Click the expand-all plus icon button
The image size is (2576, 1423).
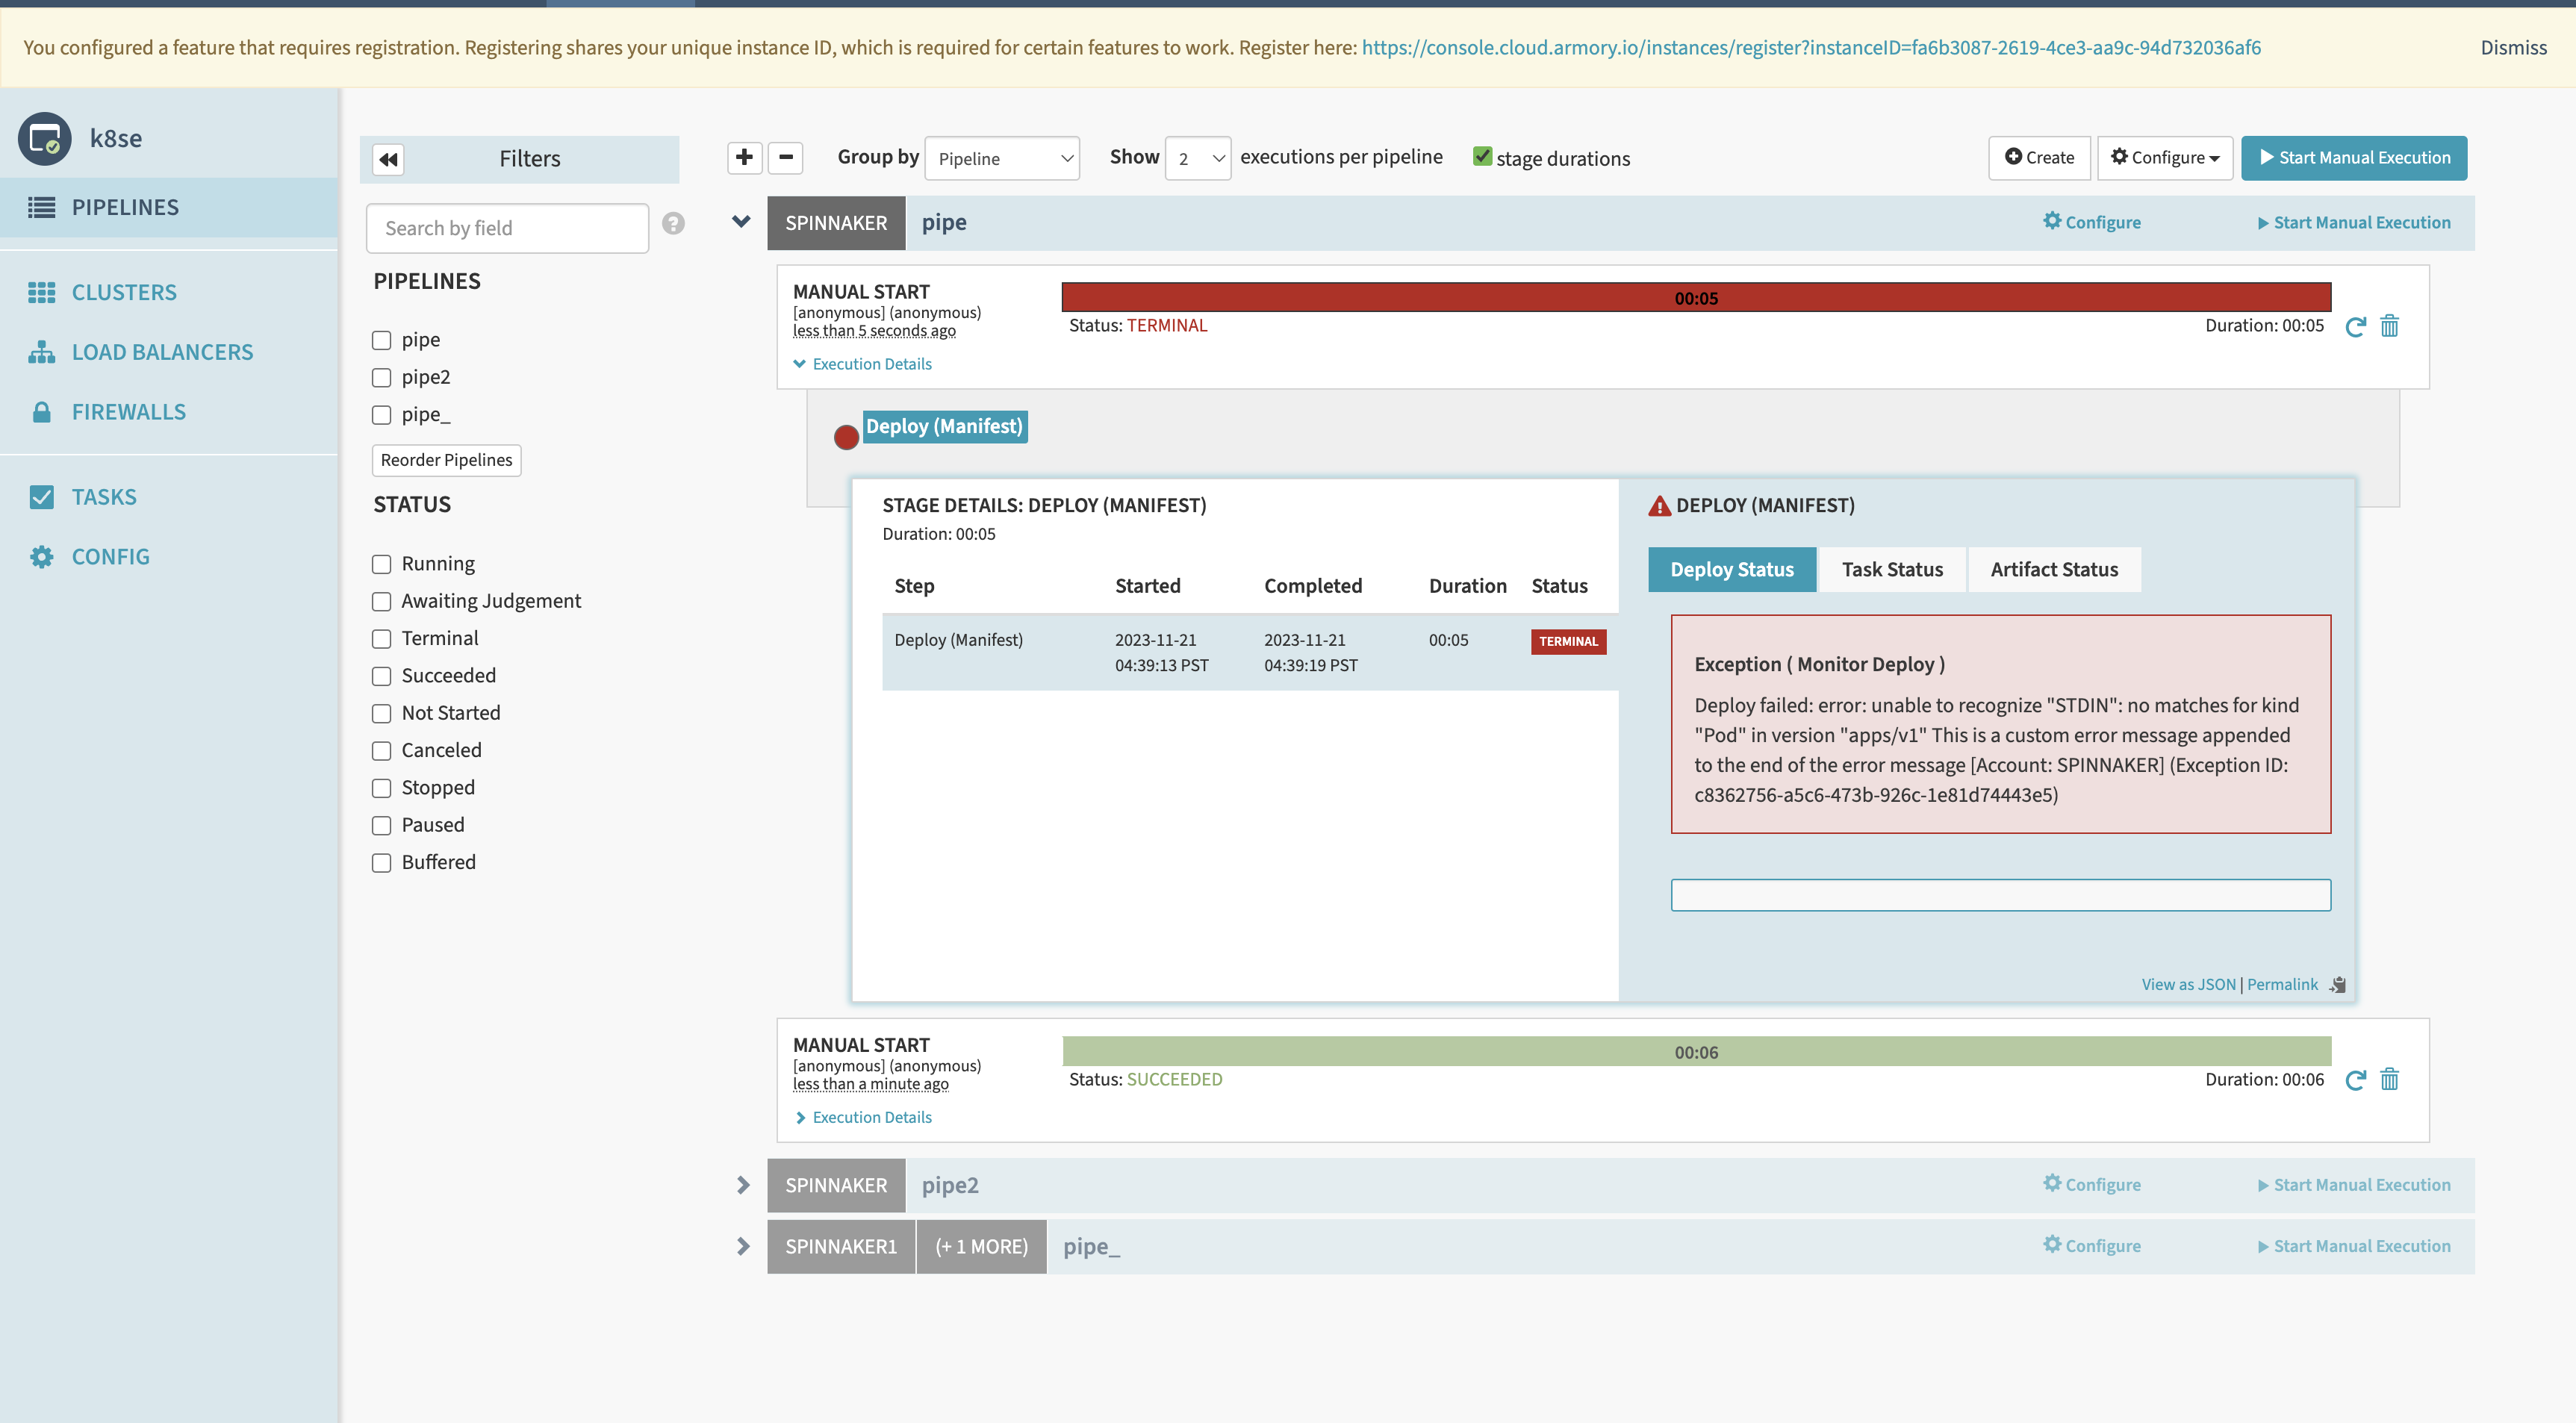[744, 157]
